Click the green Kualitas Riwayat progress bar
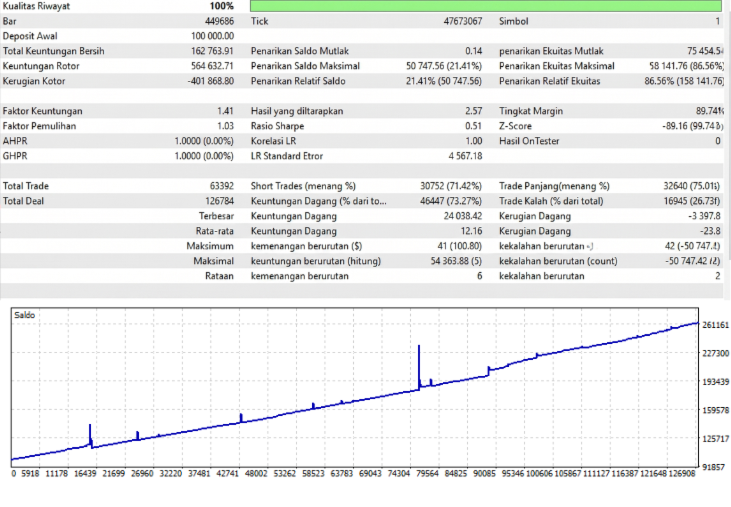This screenshot has width=731, height=507. pyautogui.click(x=484, y=6)
